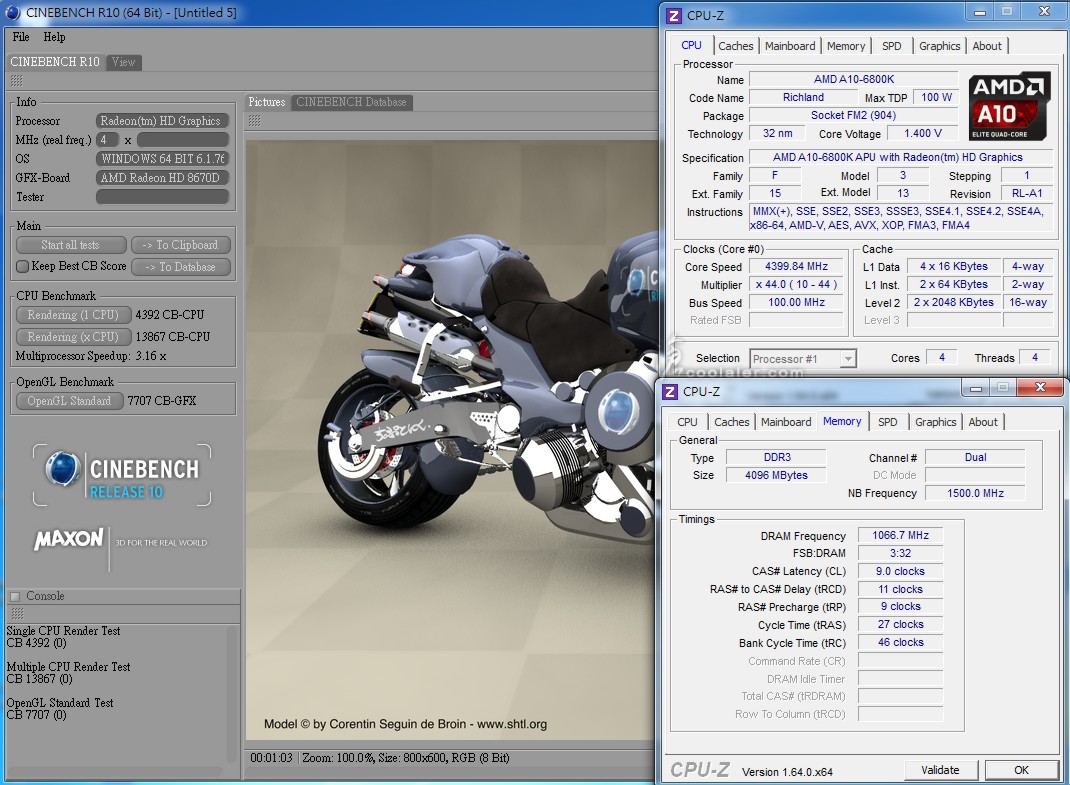Viewport: 1070px width, 785px height.
Task: Enable the Keep Best CB Score checkbox
Action: [22, 267]
